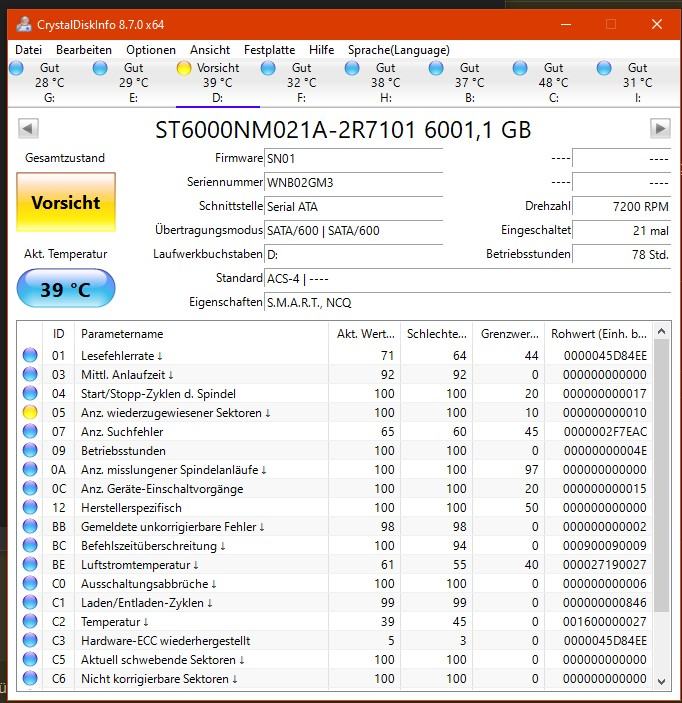Select drive B: tab at 37 °C
Image resolution: width=682 pixels, height=703 pixels.
click(x=469, y=82)
